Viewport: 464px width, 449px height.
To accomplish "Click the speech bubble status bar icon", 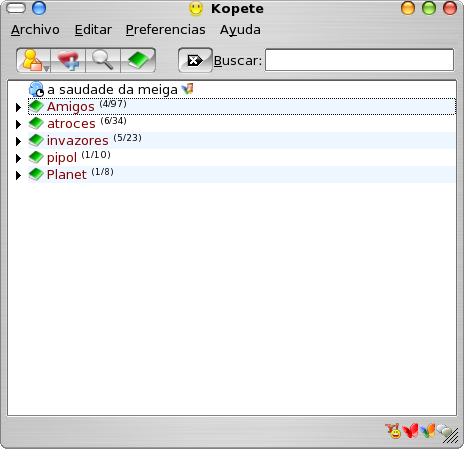I will [444, 430].
